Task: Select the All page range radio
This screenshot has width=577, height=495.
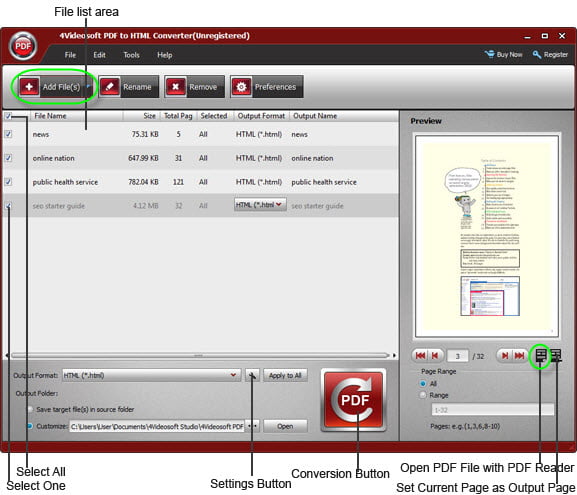Action: 423,383
